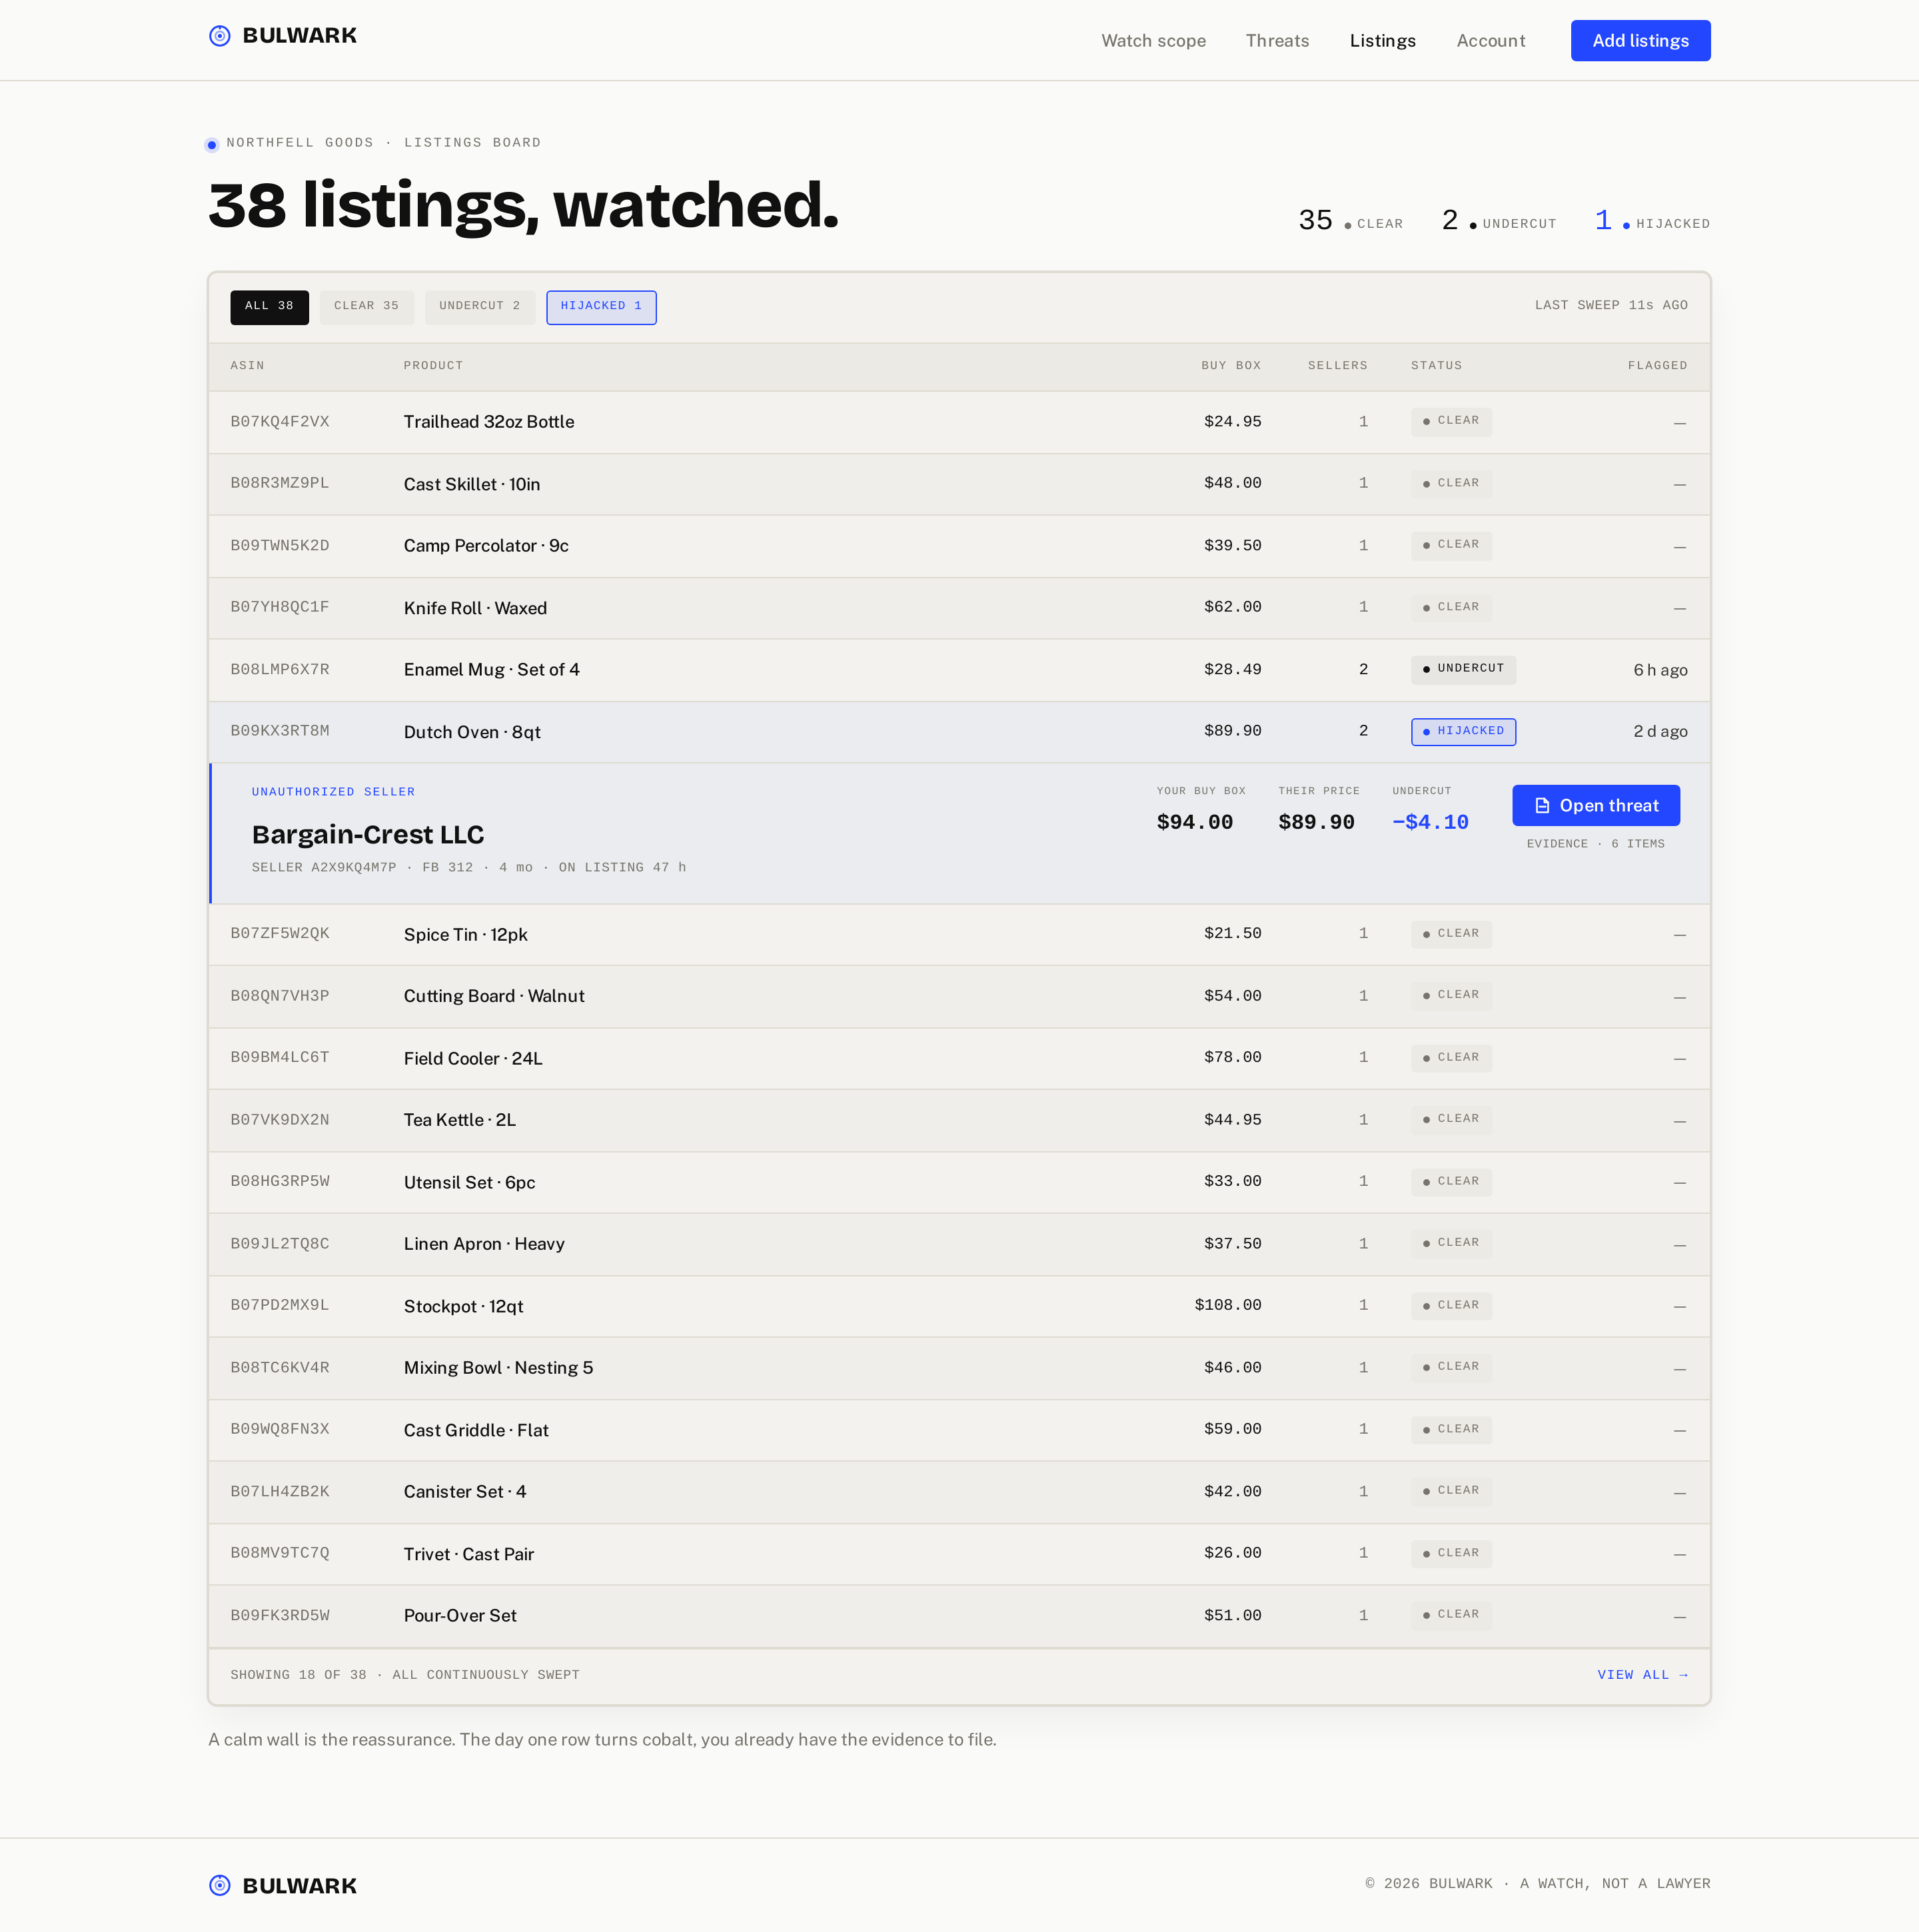Go to Threats in the navigation

[1277, 41]
